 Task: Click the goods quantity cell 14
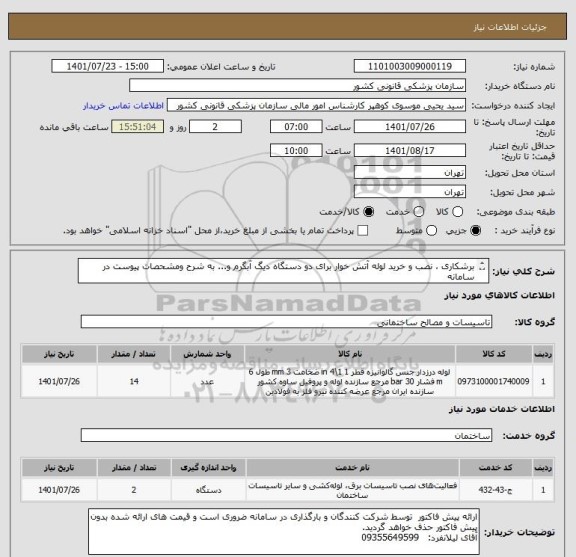coord(134,381)
